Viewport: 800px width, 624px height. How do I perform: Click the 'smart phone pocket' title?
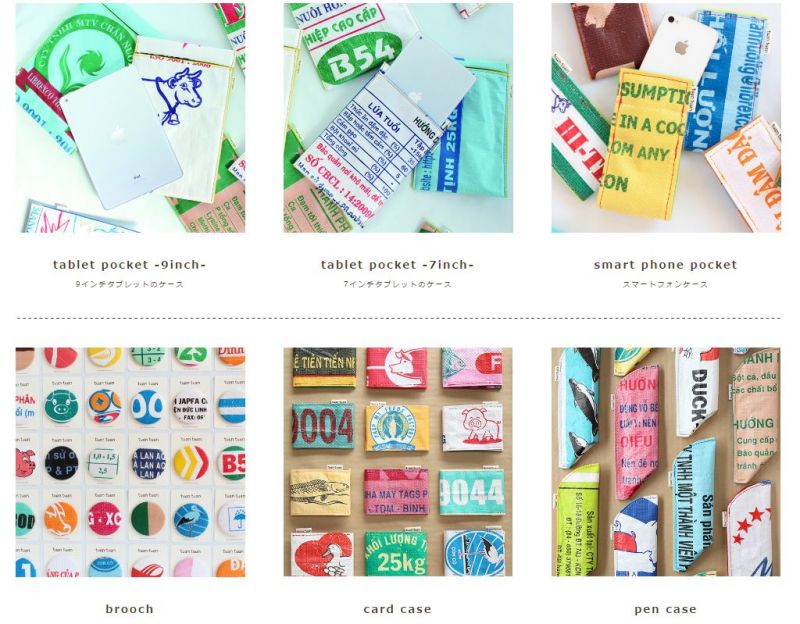pyautogui.click(x=665, y=265)
